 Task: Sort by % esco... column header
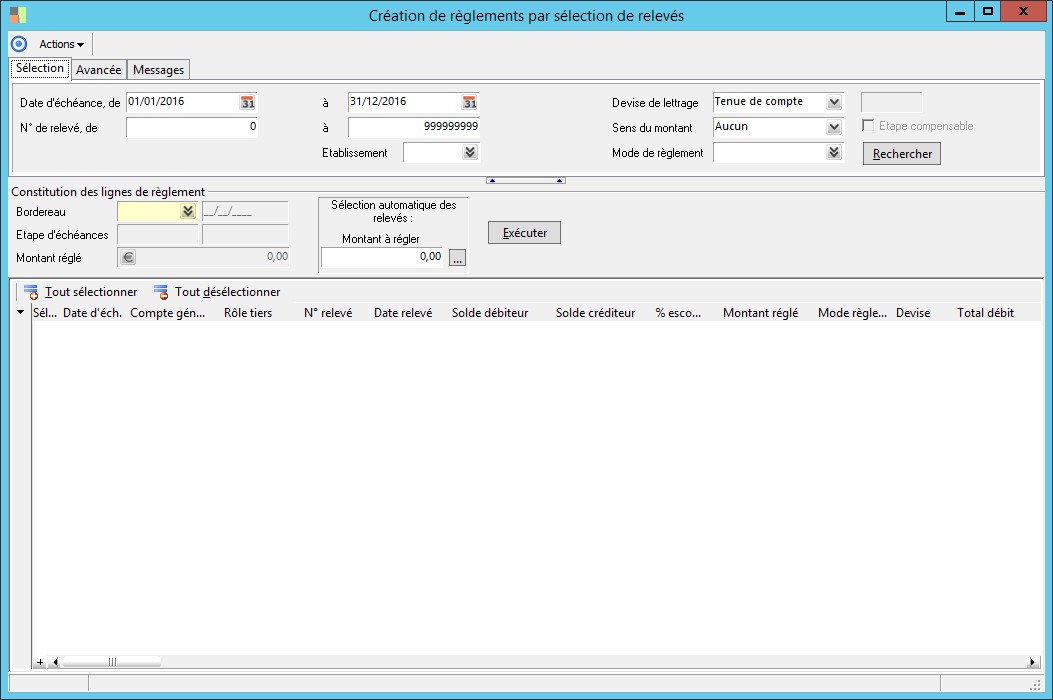click(x=678, y=313)
